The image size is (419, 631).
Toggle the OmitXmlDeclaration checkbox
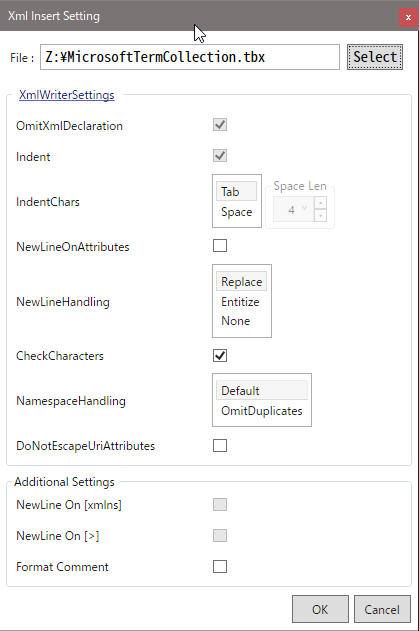coord(220,125)
